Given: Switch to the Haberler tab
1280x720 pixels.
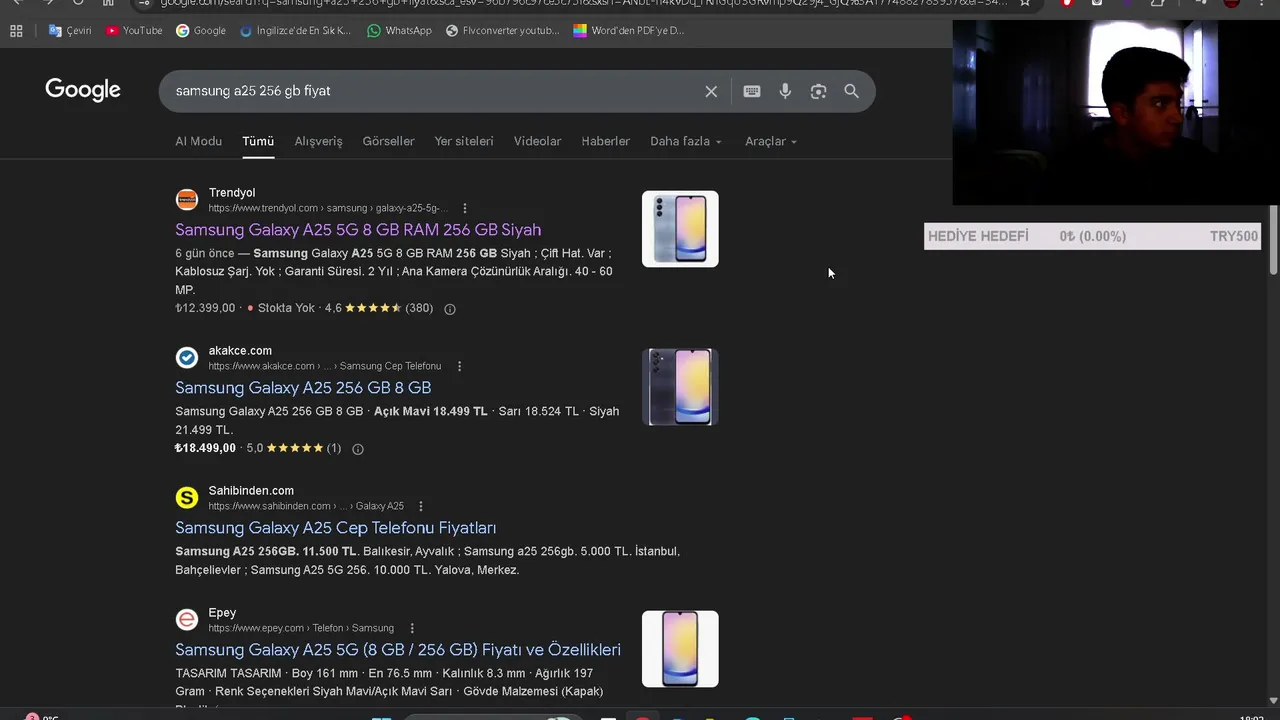Looking at the screenshot, I should pos(606,141).
